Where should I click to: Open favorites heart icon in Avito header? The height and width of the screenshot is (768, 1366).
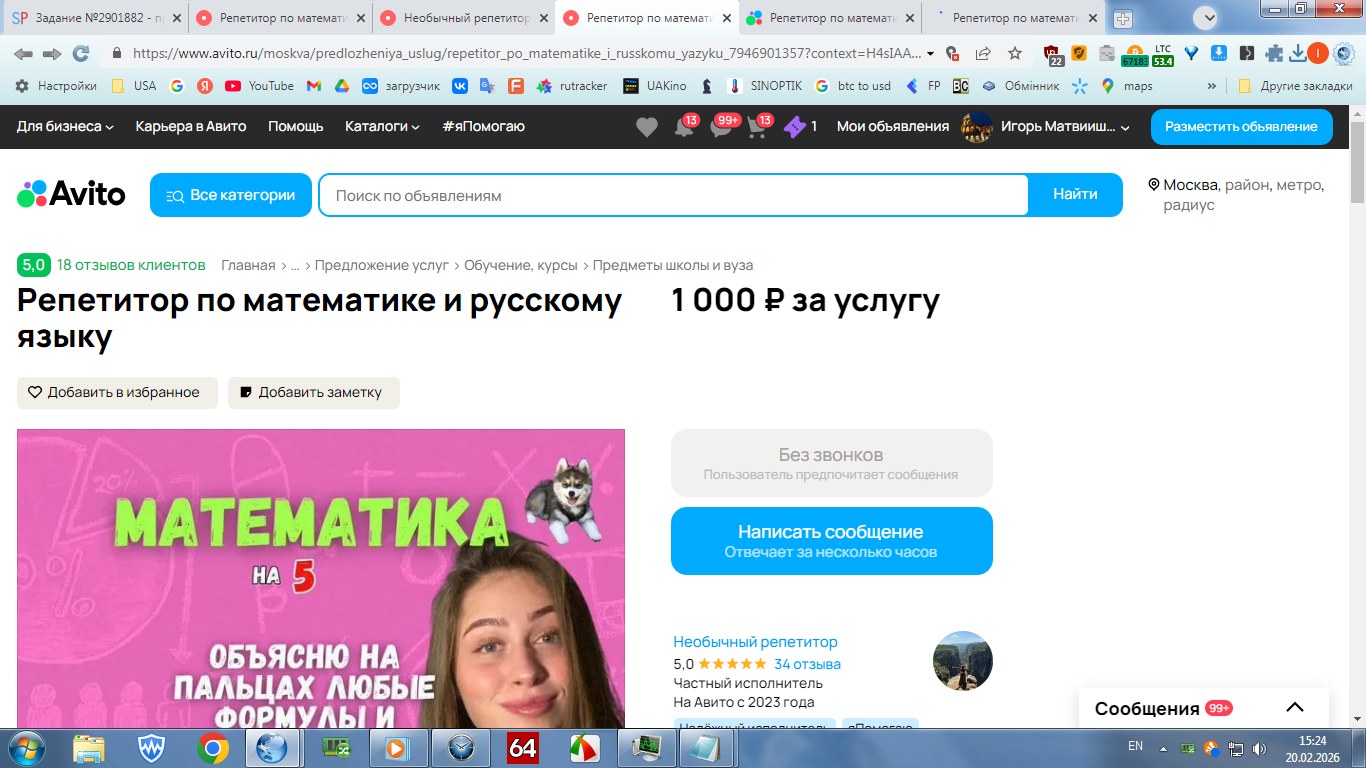(x=647, y=127)
